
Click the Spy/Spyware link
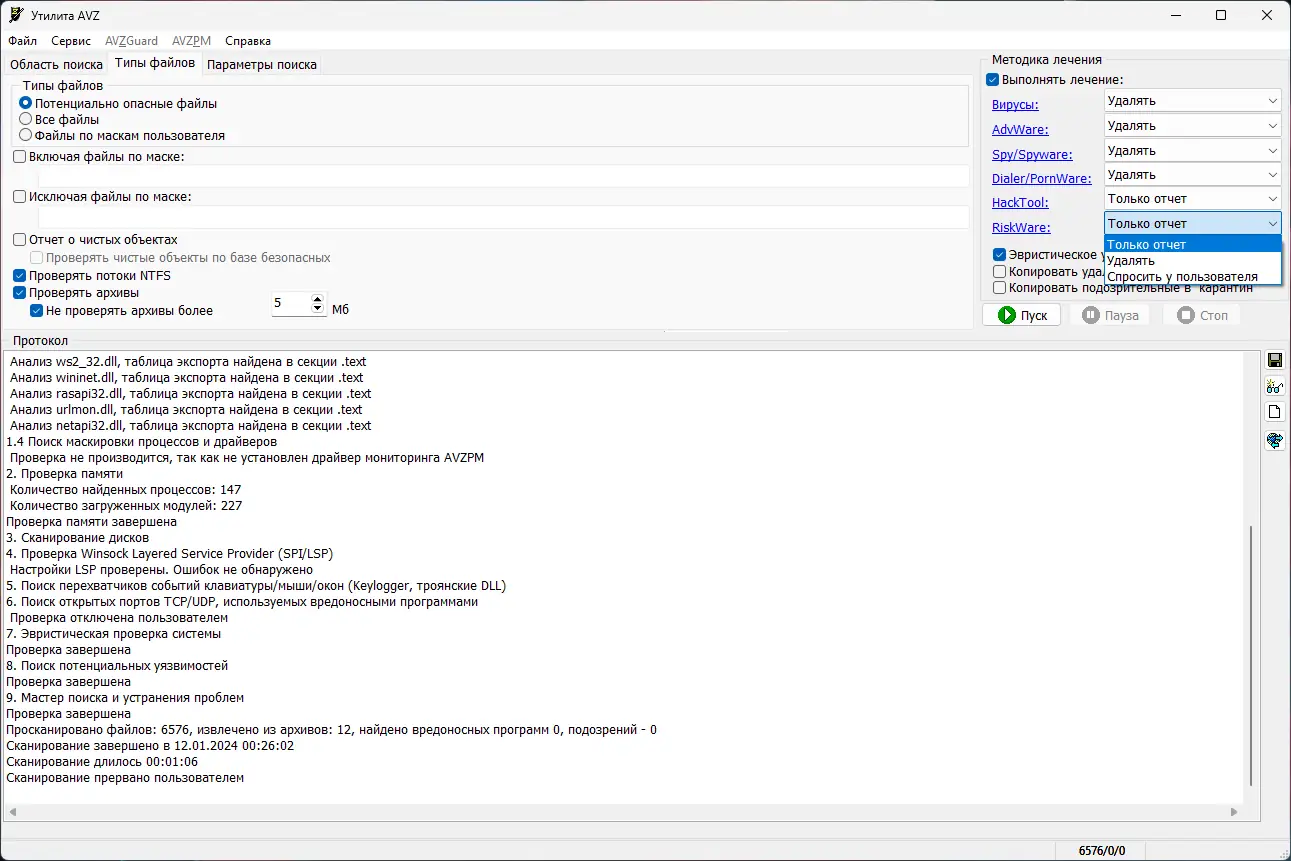pyautogui.click(x=1032, y=155)
